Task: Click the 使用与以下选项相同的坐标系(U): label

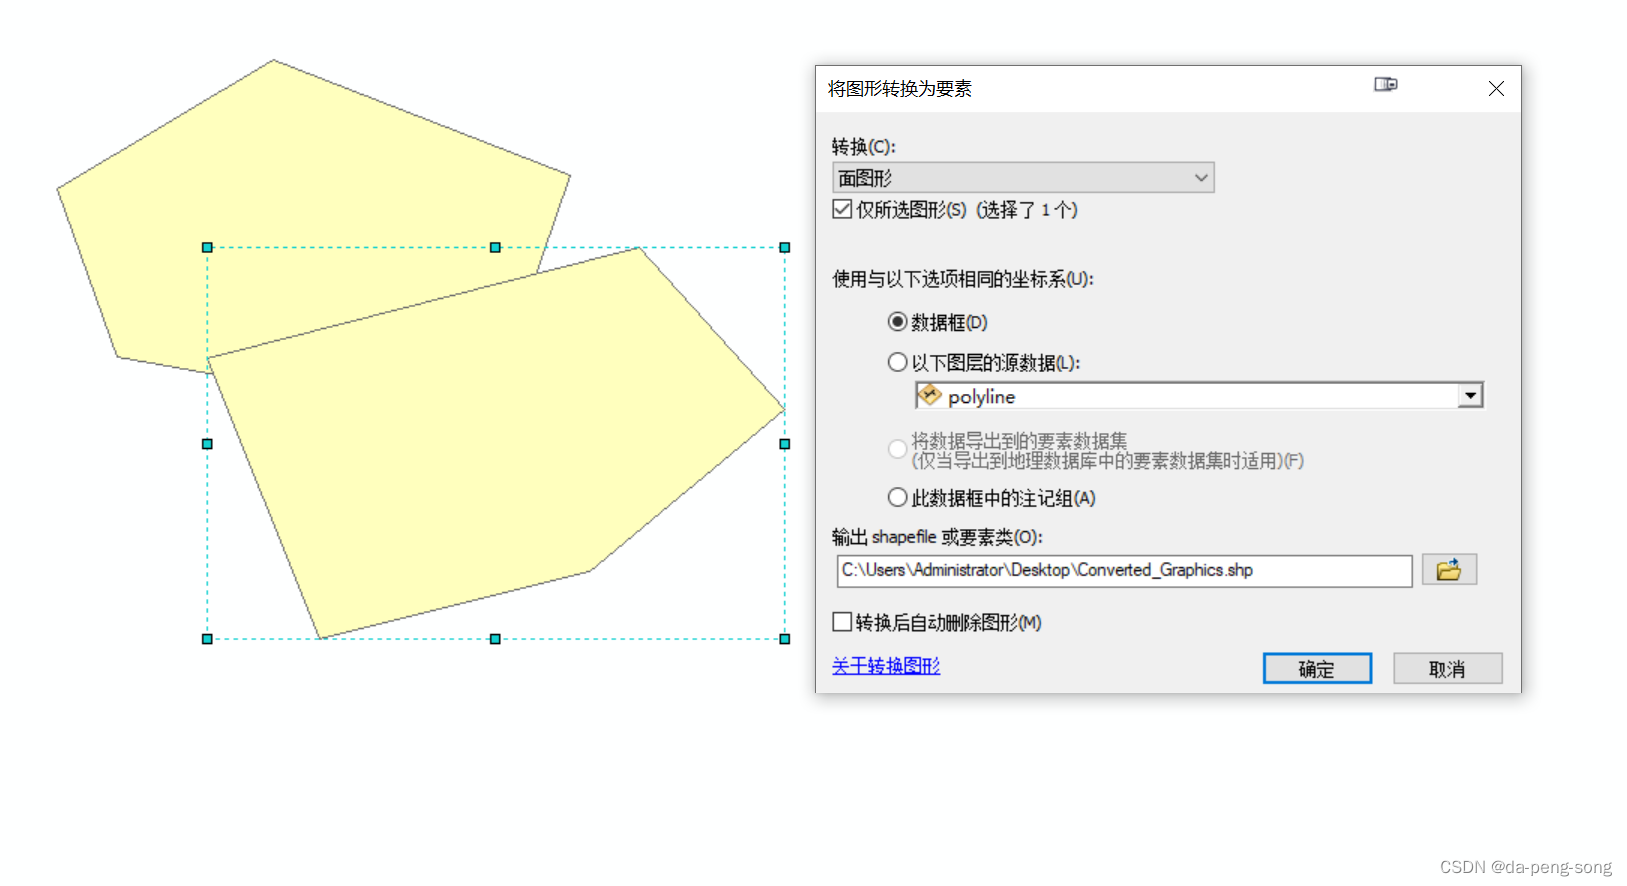Action: click(x=963, y=279)
